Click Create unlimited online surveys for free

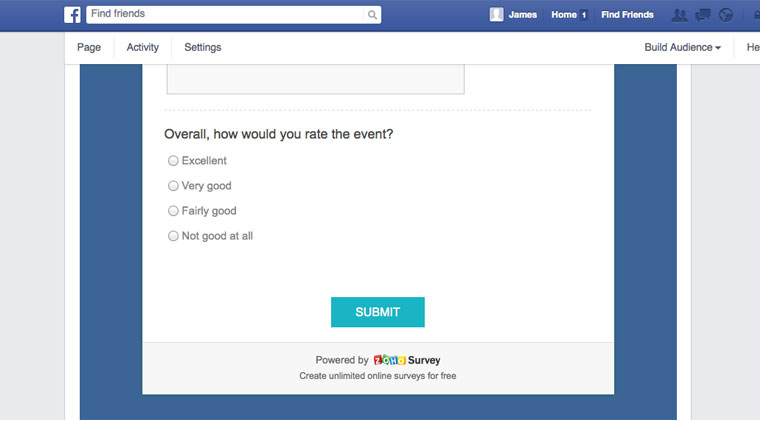(378, 376)
